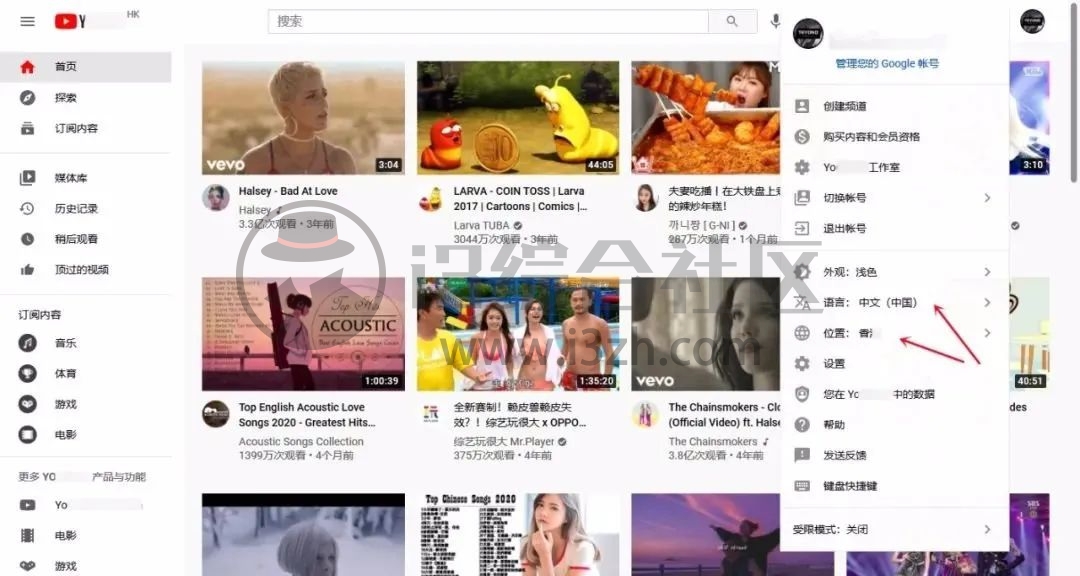Play the Halsey vevo thumbnail 3:04
1080x576 pixels.
(303, 118)
